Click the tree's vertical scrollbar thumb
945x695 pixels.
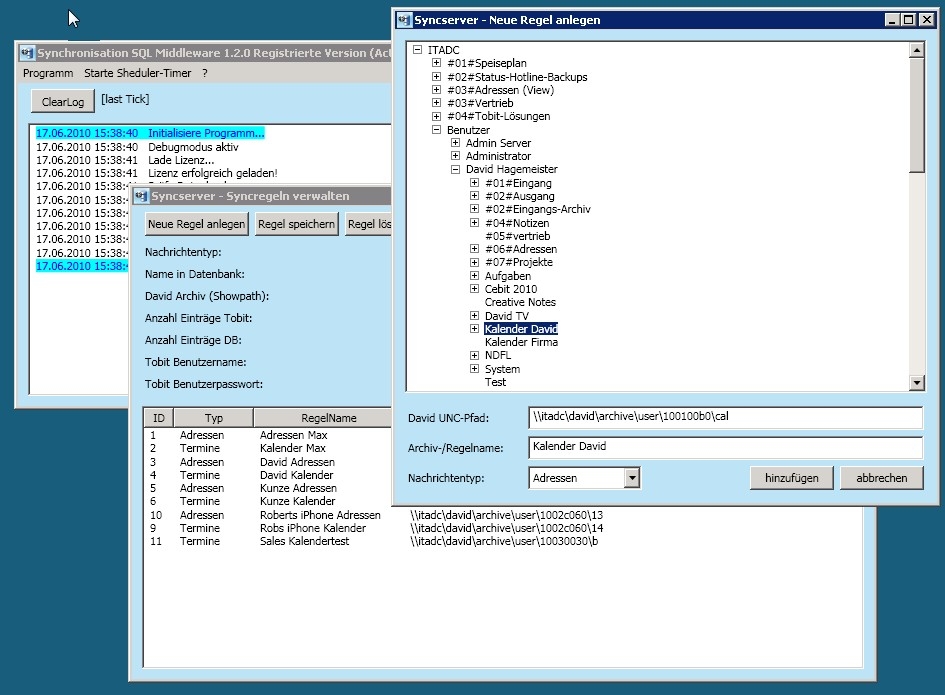pos(917,115)
